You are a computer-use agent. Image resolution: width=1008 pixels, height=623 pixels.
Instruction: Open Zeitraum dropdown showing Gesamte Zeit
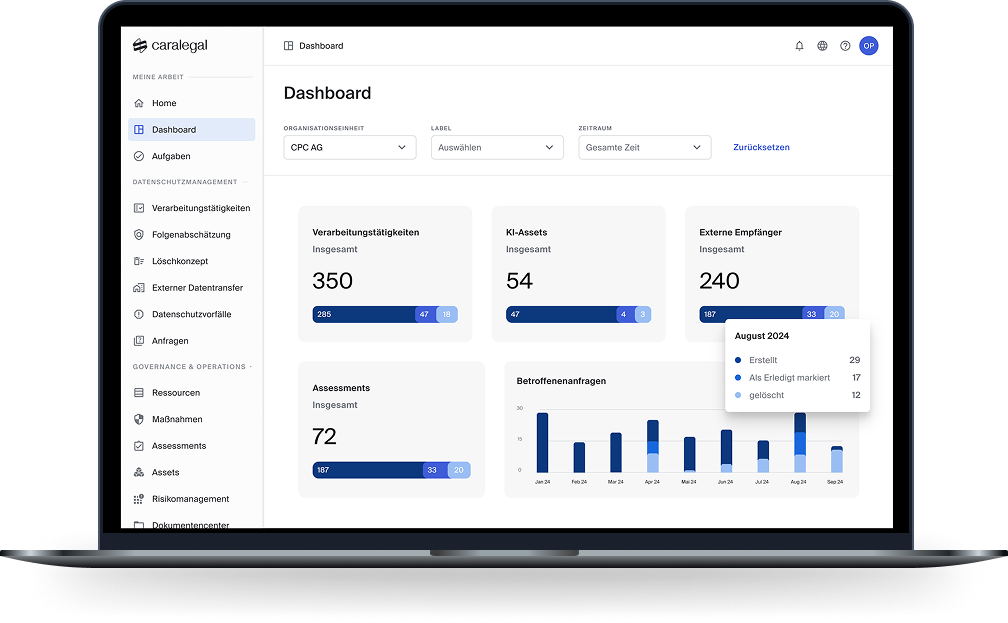pyautogui.click(x=645, y=147)
